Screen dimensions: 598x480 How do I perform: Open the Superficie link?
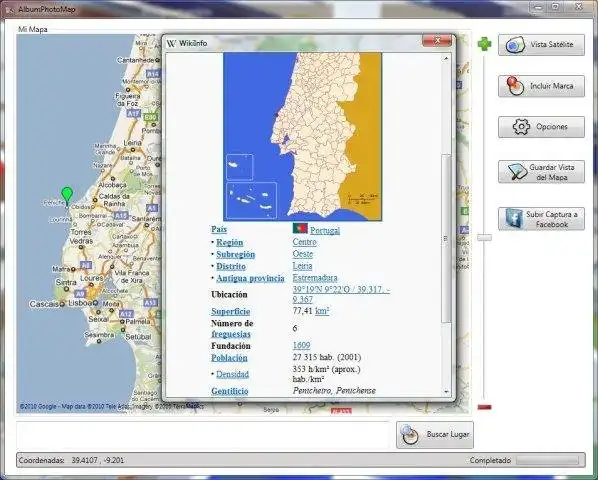pos(231,311)
